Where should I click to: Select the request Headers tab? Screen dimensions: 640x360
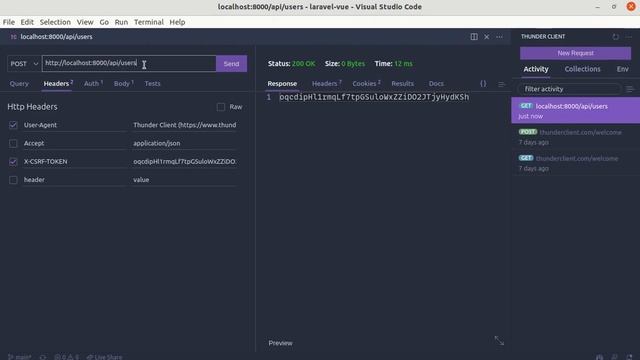pos(58,84)
